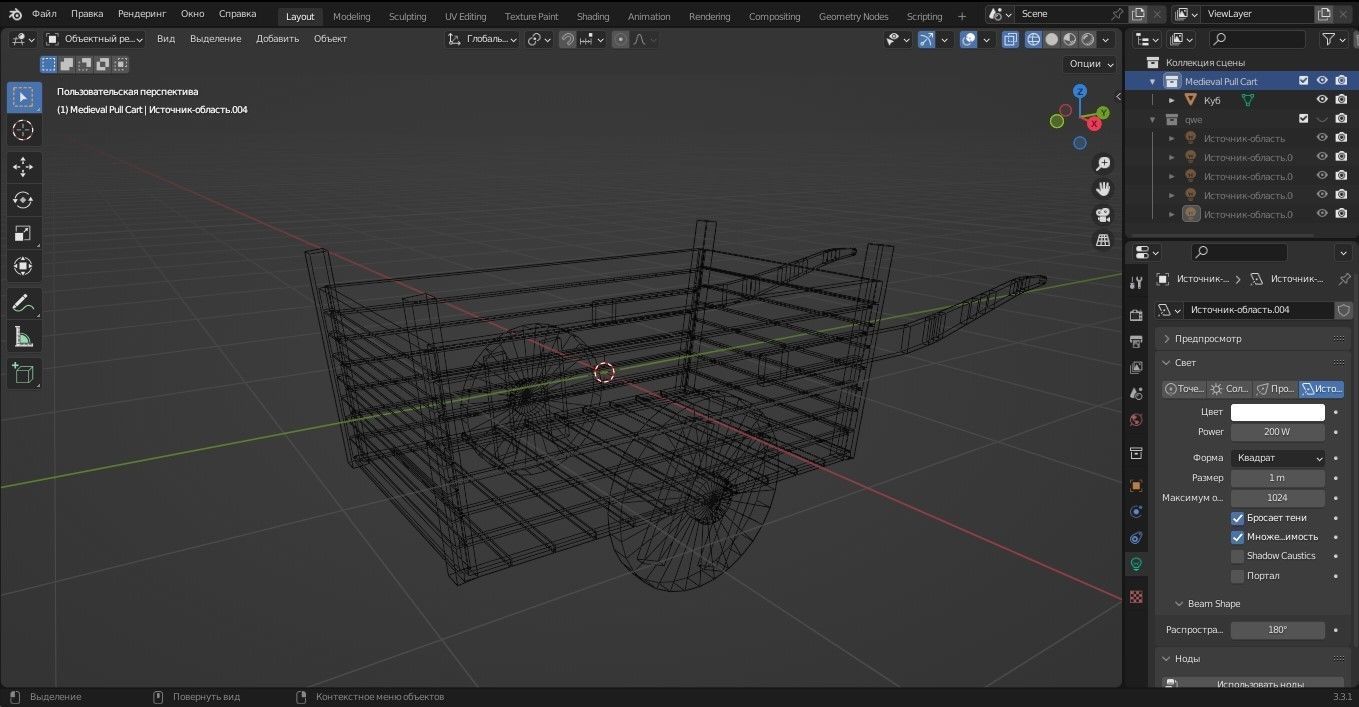Screen dimensions: 1359x707
Task: Toggle X-ray display button
Action: click(1010, 39)
